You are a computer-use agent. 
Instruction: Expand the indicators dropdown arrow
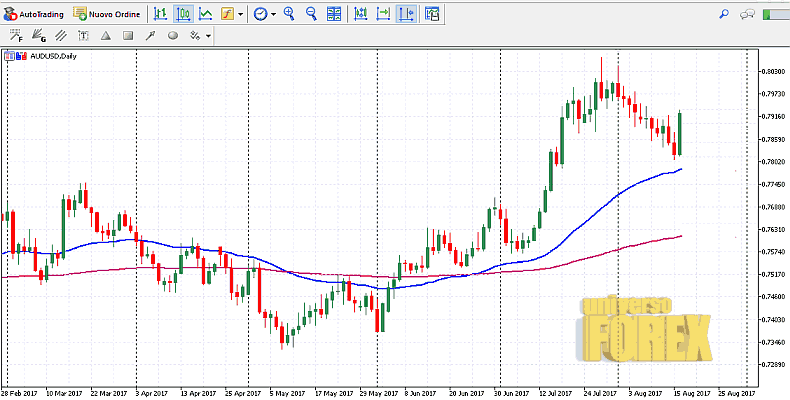coord(240,14)
